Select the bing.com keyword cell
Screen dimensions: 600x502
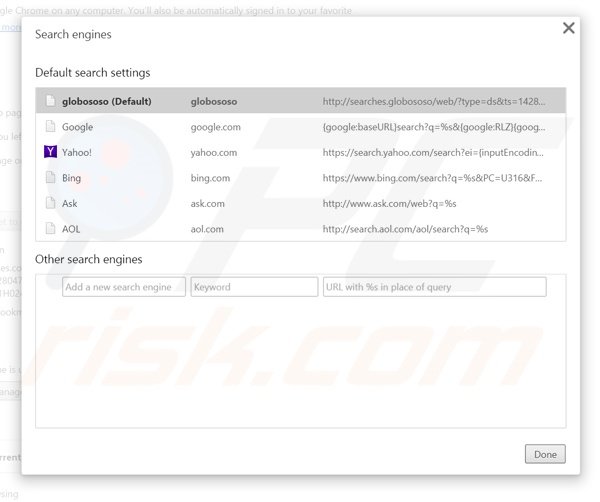(210, 178)
